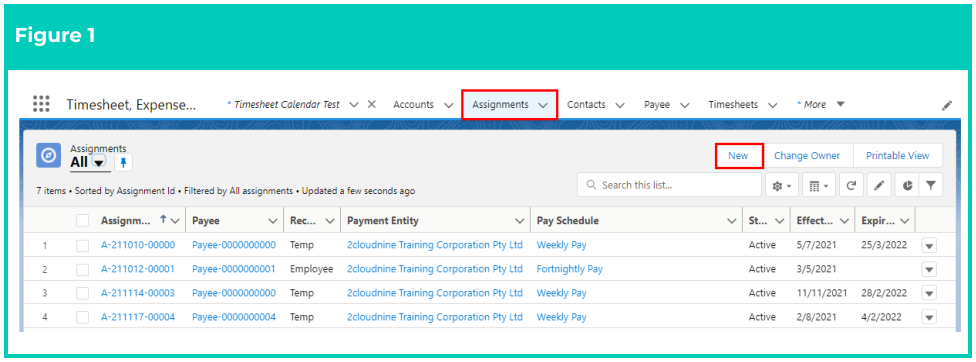Open assignment A-211010-00000

(x=138, y=245)
